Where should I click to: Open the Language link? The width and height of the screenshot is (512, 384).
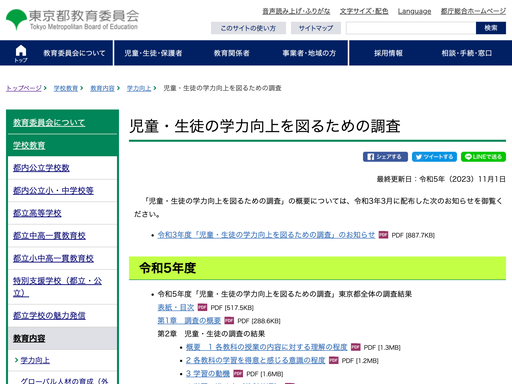pos(414,11)
